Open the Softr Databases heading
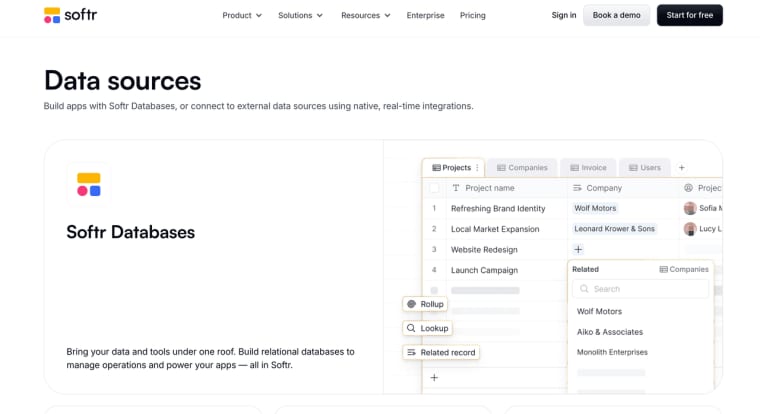 (x=130, y=232)
